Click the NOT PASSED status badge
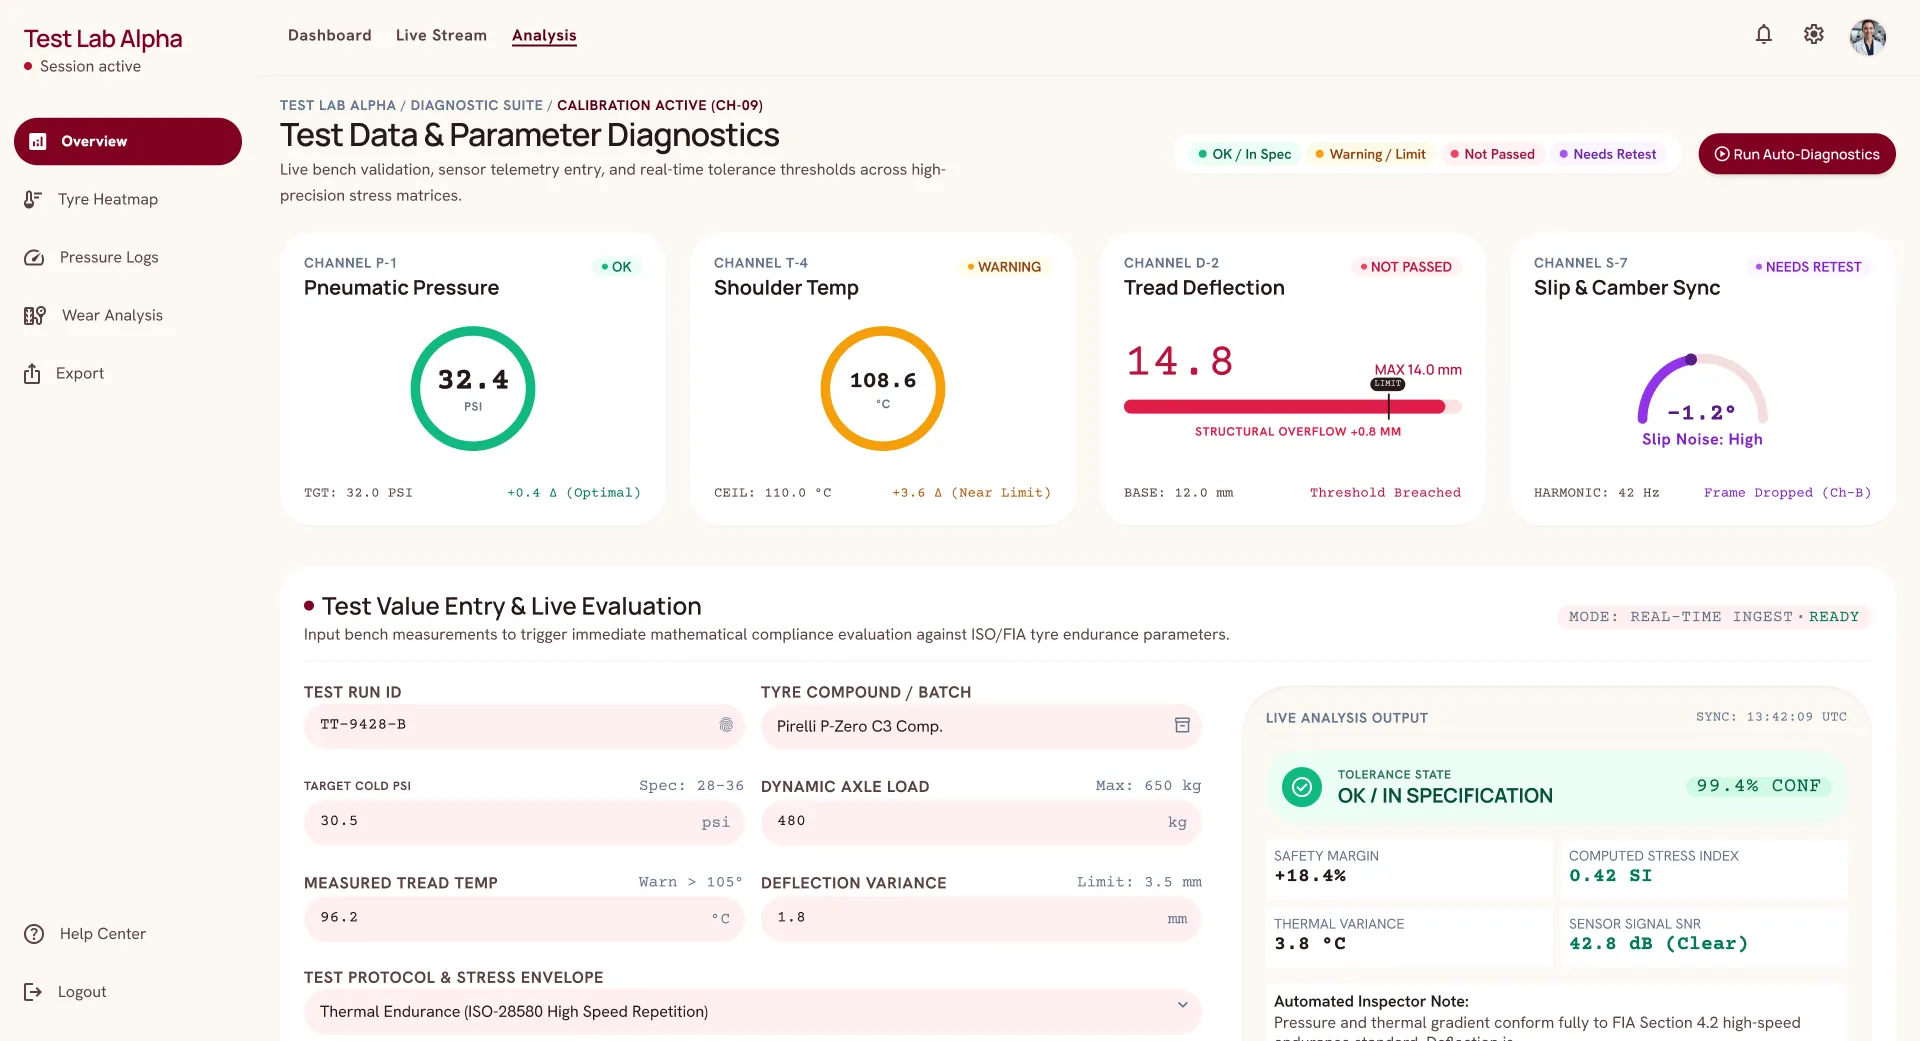 (x=1406, y=267)
